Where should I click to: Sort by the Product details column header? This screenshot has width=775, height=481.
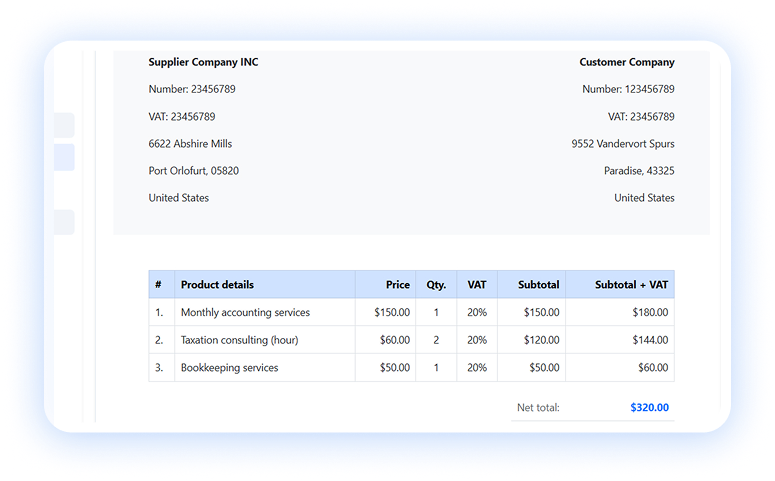217,285
